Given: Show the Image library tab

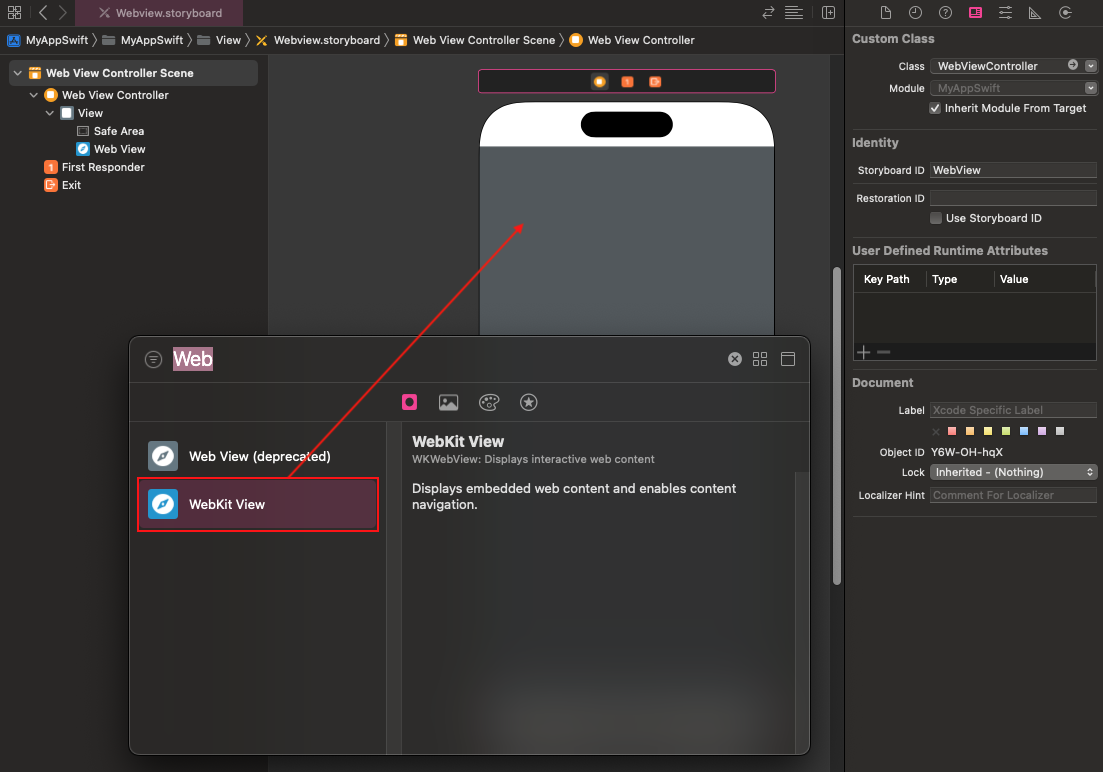Looking at the screenshot, I should [448, 402].
